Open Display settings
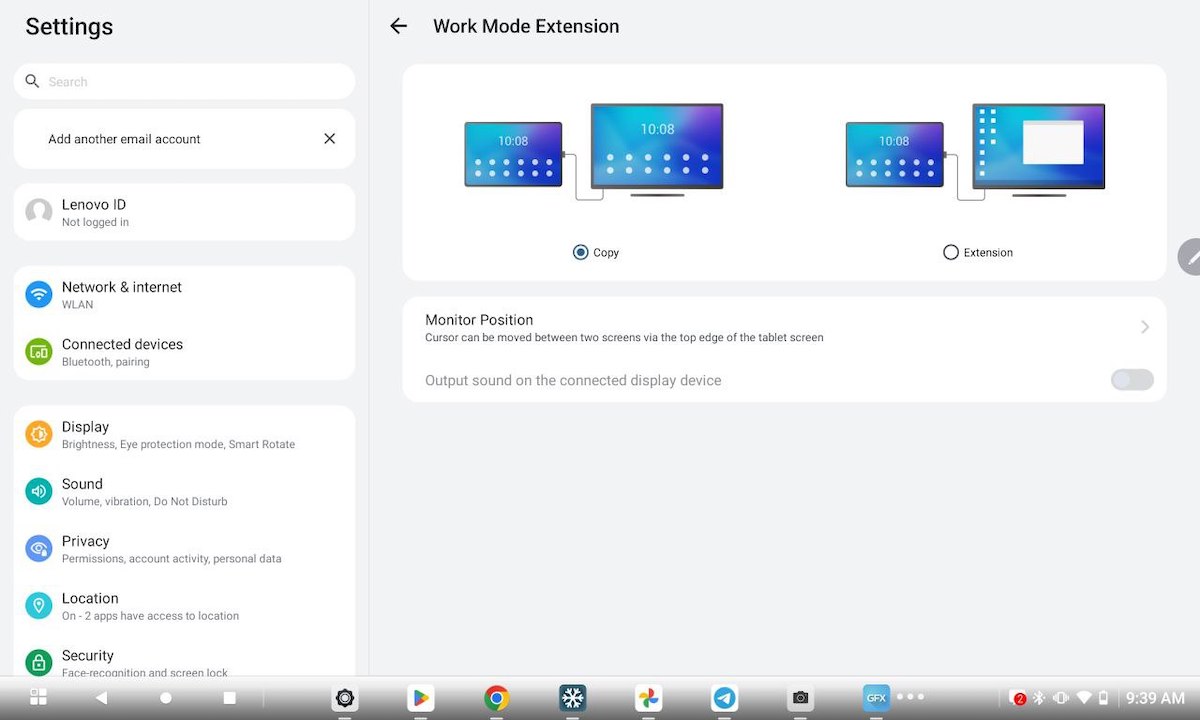Viewport: 1200px width, 720px height. click(x=184, y=434)
